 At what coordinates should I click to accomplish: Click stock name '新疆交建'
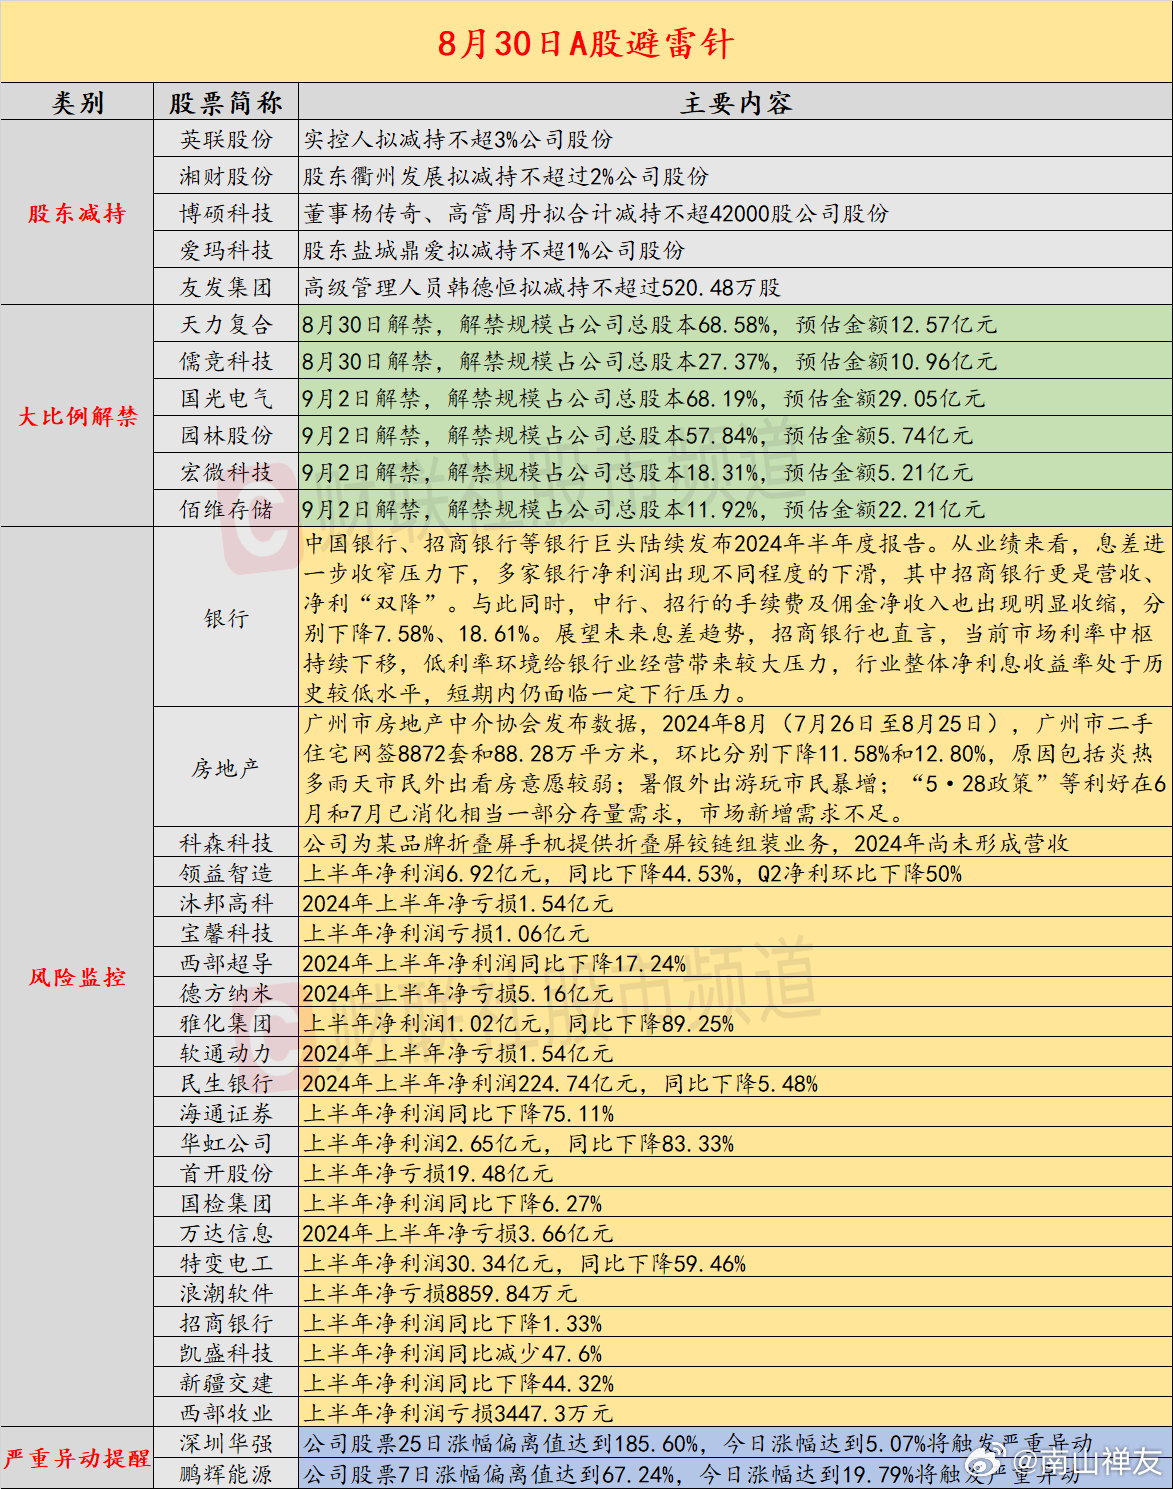click(x=226, y=1383)
